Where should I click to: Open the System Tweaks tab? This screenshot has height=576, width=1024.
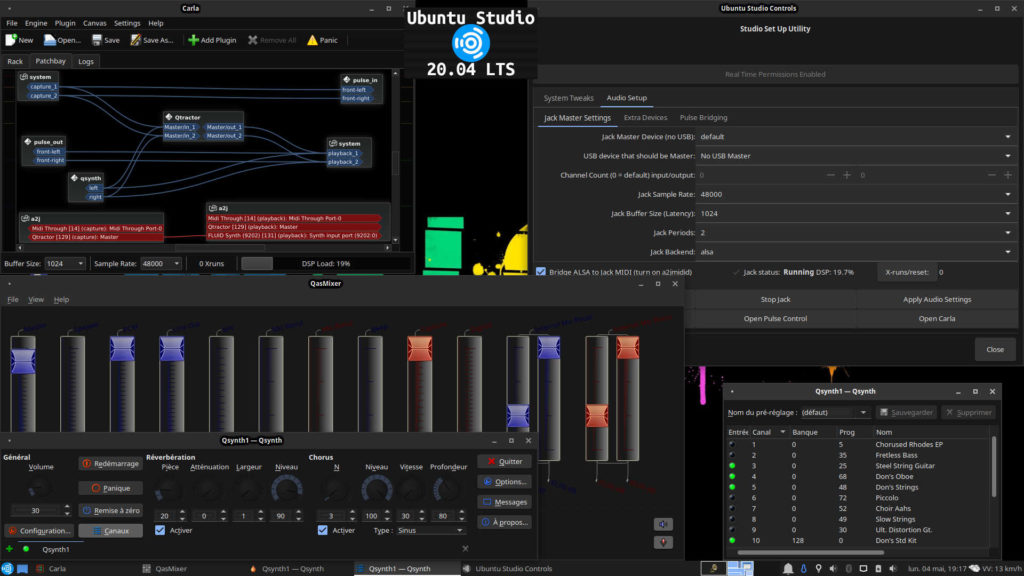click(x=568, y=98)
